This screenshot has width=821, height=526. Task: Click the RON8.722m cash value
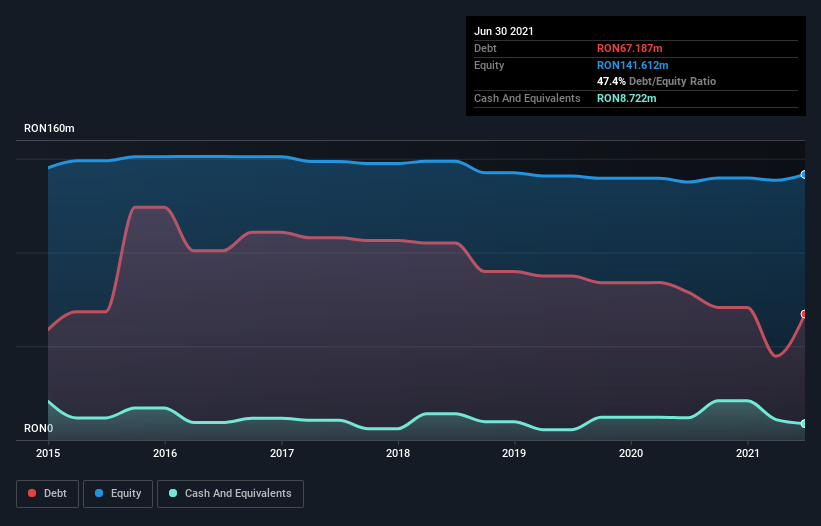627,98
